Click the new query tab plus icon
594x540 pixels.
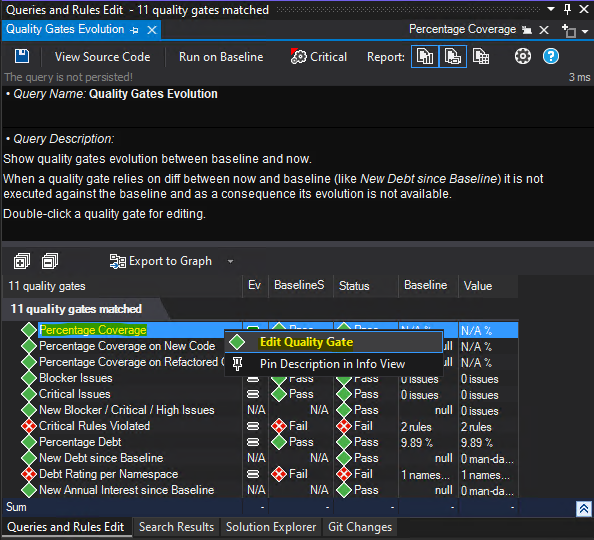click(569, 31)
